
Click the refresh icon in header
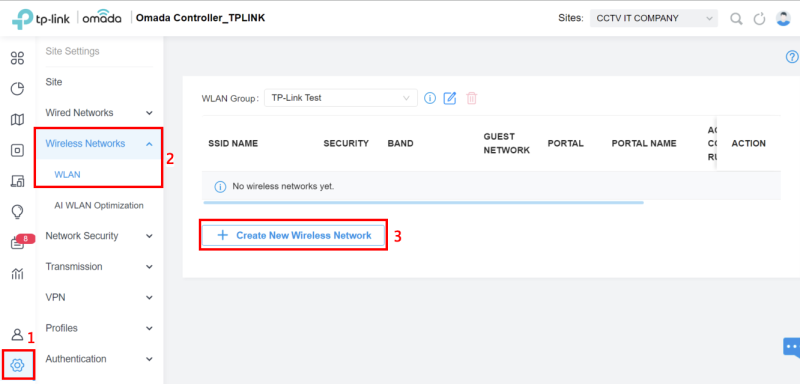[x=760, y=19]
